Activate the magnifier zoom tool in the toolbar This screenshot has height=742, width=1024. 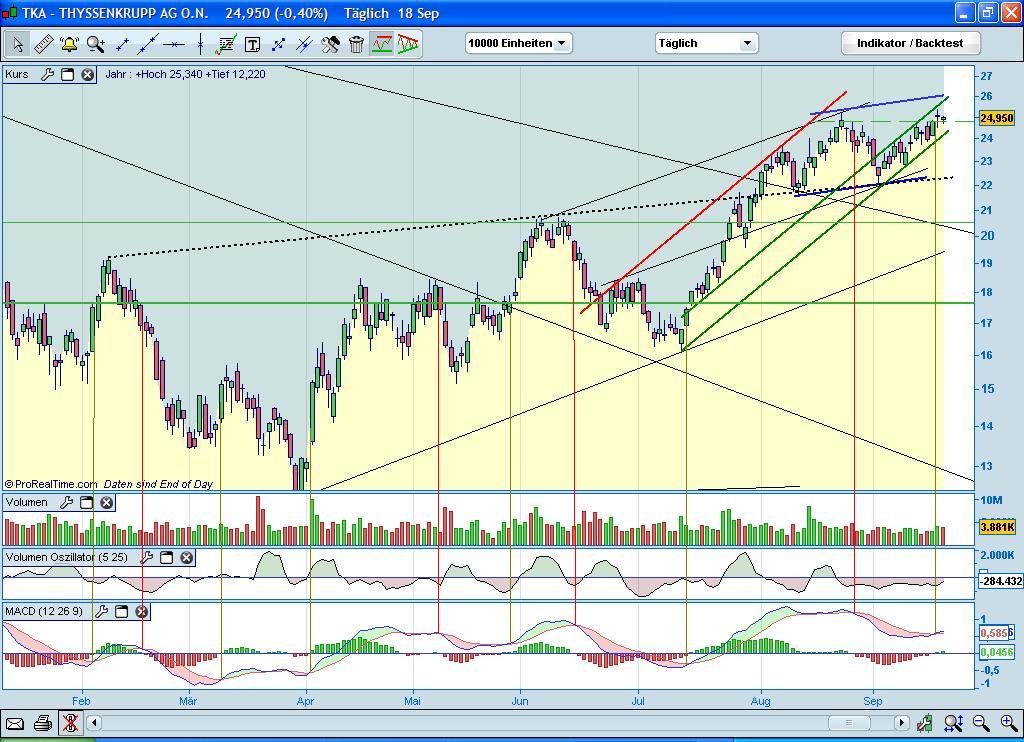[95, 44]
